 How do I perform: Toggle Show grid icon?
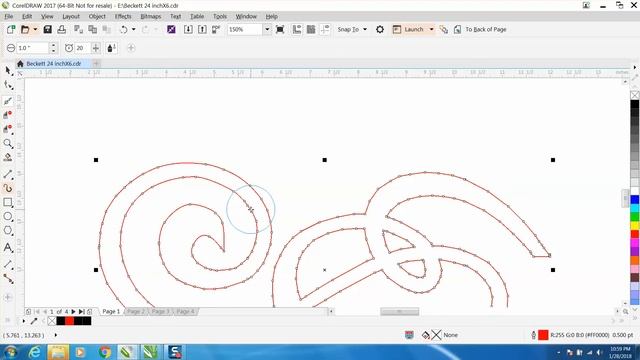coord(311,29)
